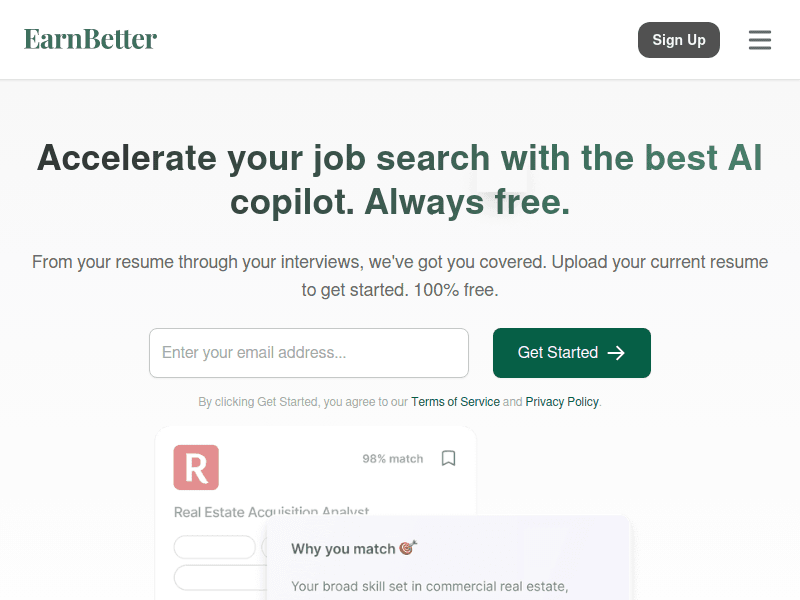Open the Terms of Service link
800x600 pixels.
[455, 402]
